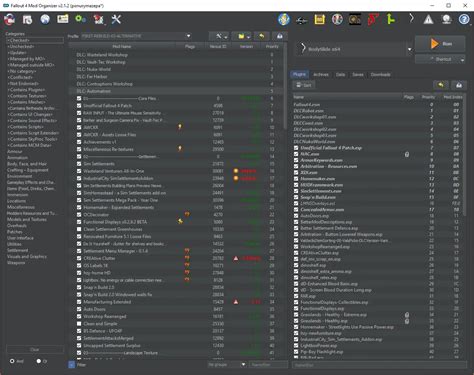Click the flag icon on AWKCR row

click(x=180, y=127)
